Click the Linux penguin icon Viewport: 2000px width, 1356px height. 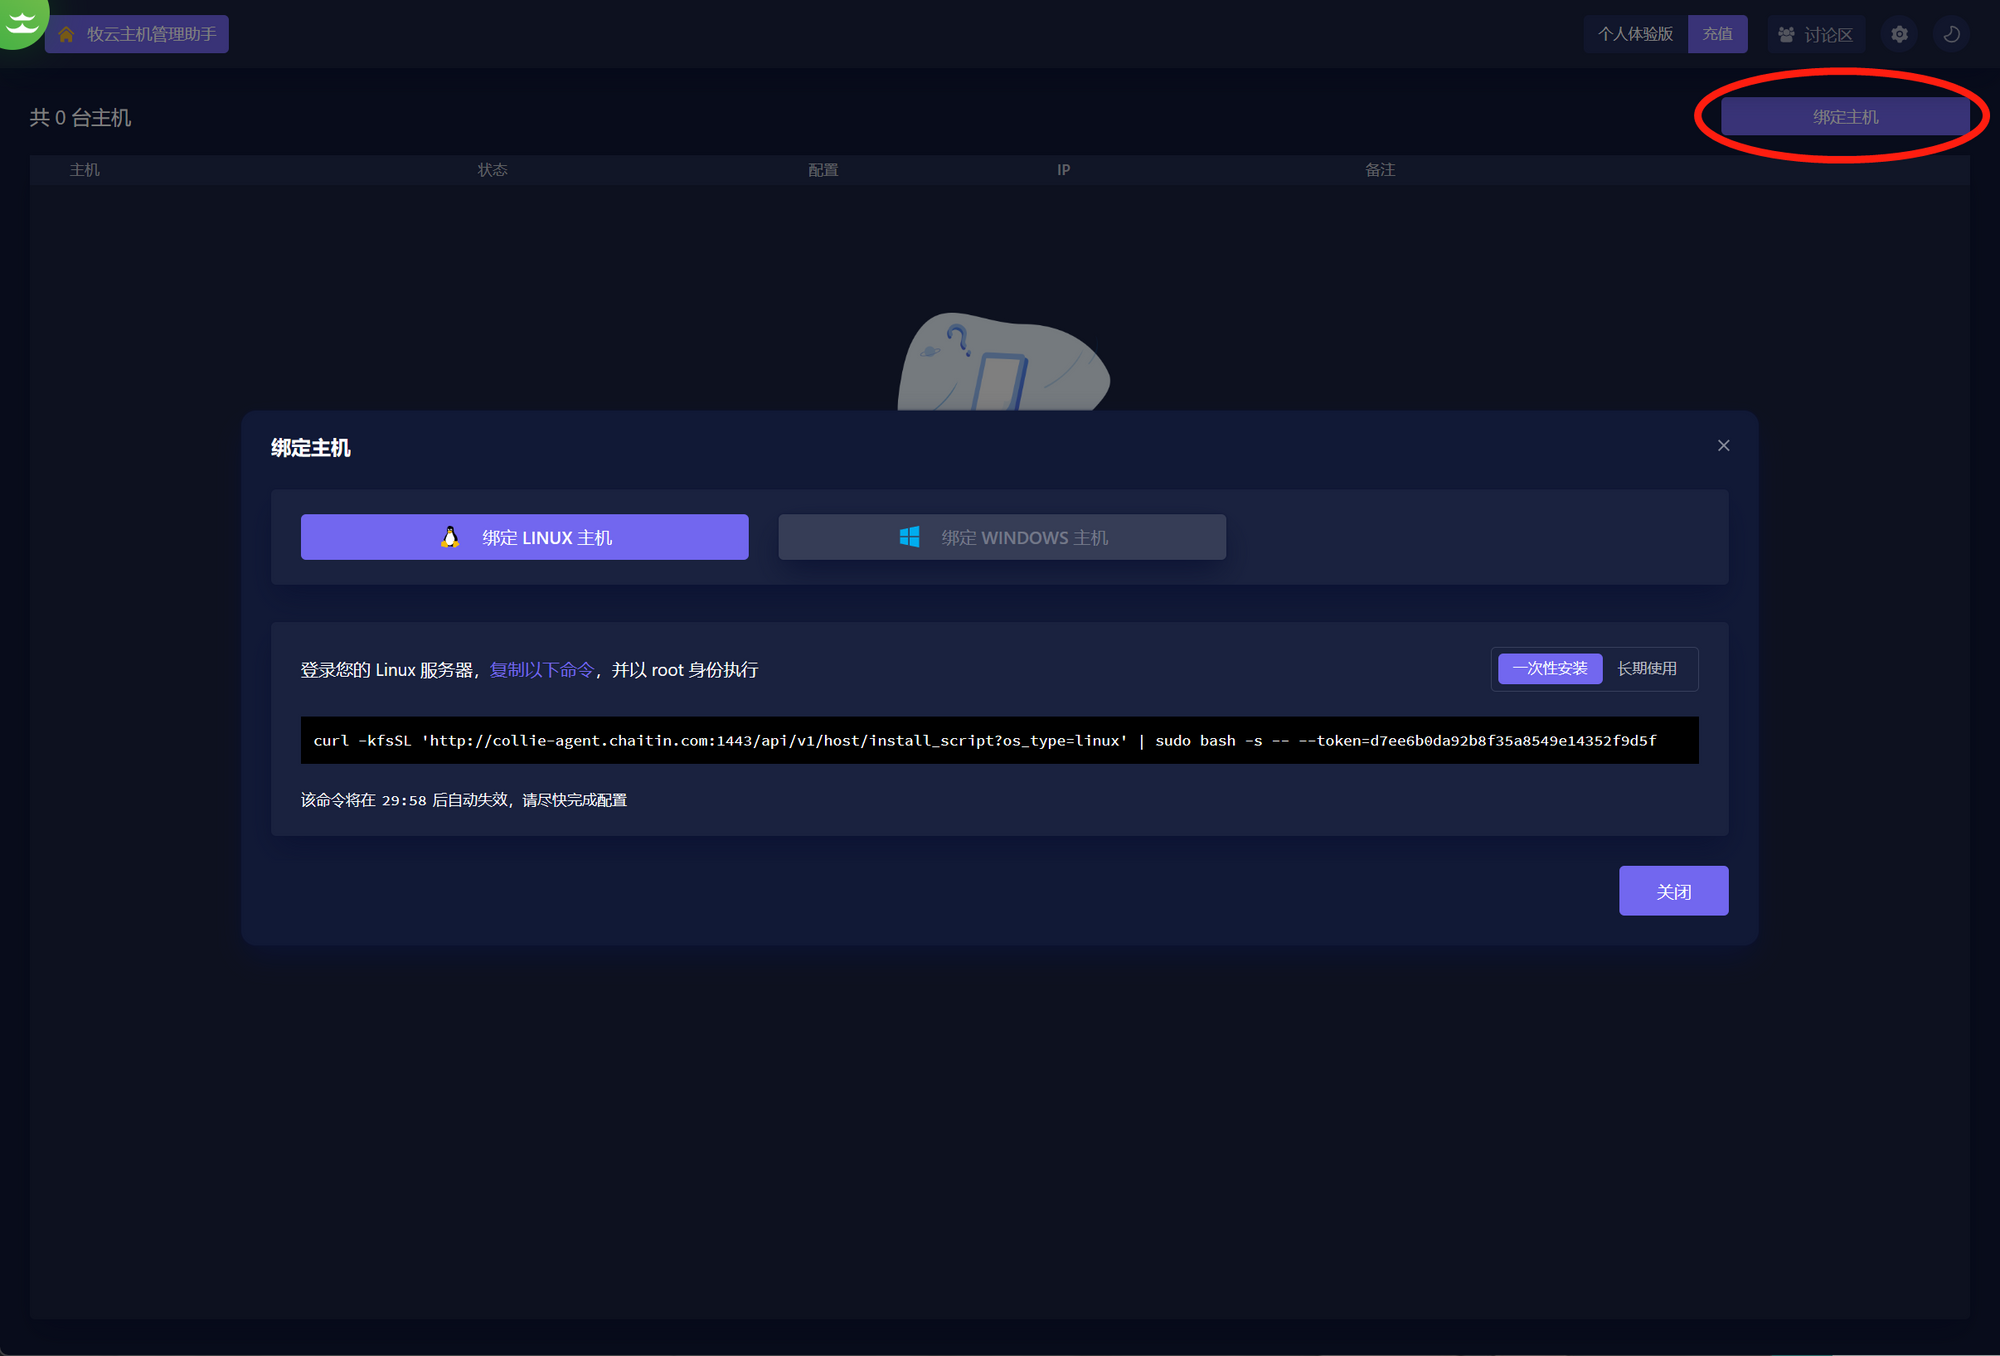(x=450, y=537)
